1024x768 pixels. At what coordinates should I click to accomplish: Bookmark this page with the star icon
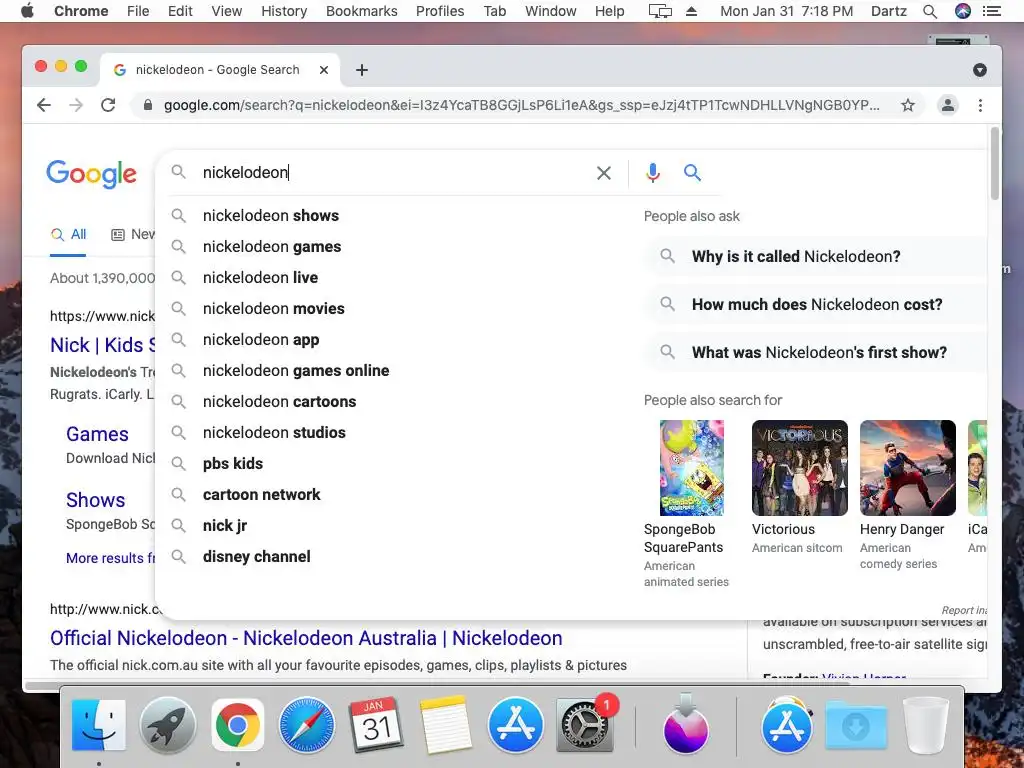908,105
